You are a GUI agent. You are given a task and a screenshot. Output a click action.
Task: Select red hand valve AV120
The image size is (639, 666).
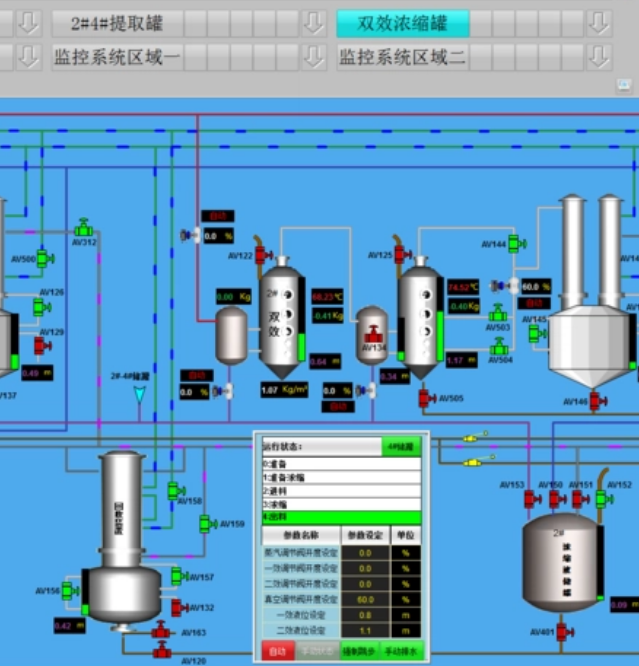162,649
